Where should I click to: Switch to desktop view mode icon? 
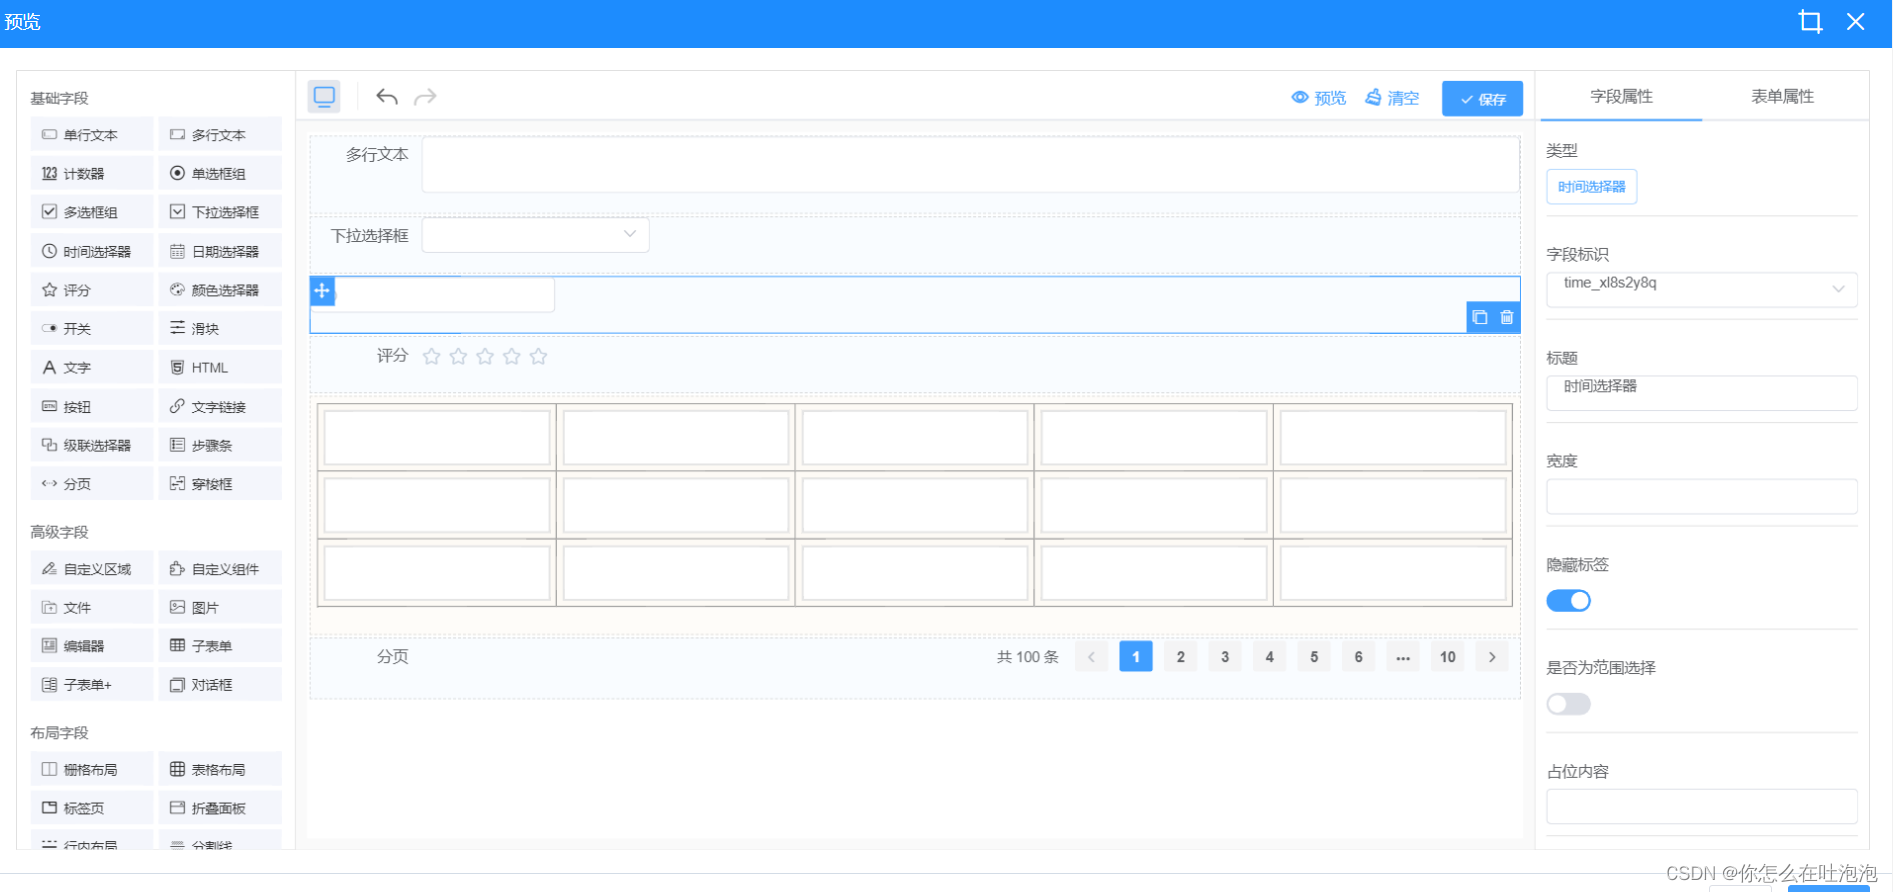tap(324, 97)
